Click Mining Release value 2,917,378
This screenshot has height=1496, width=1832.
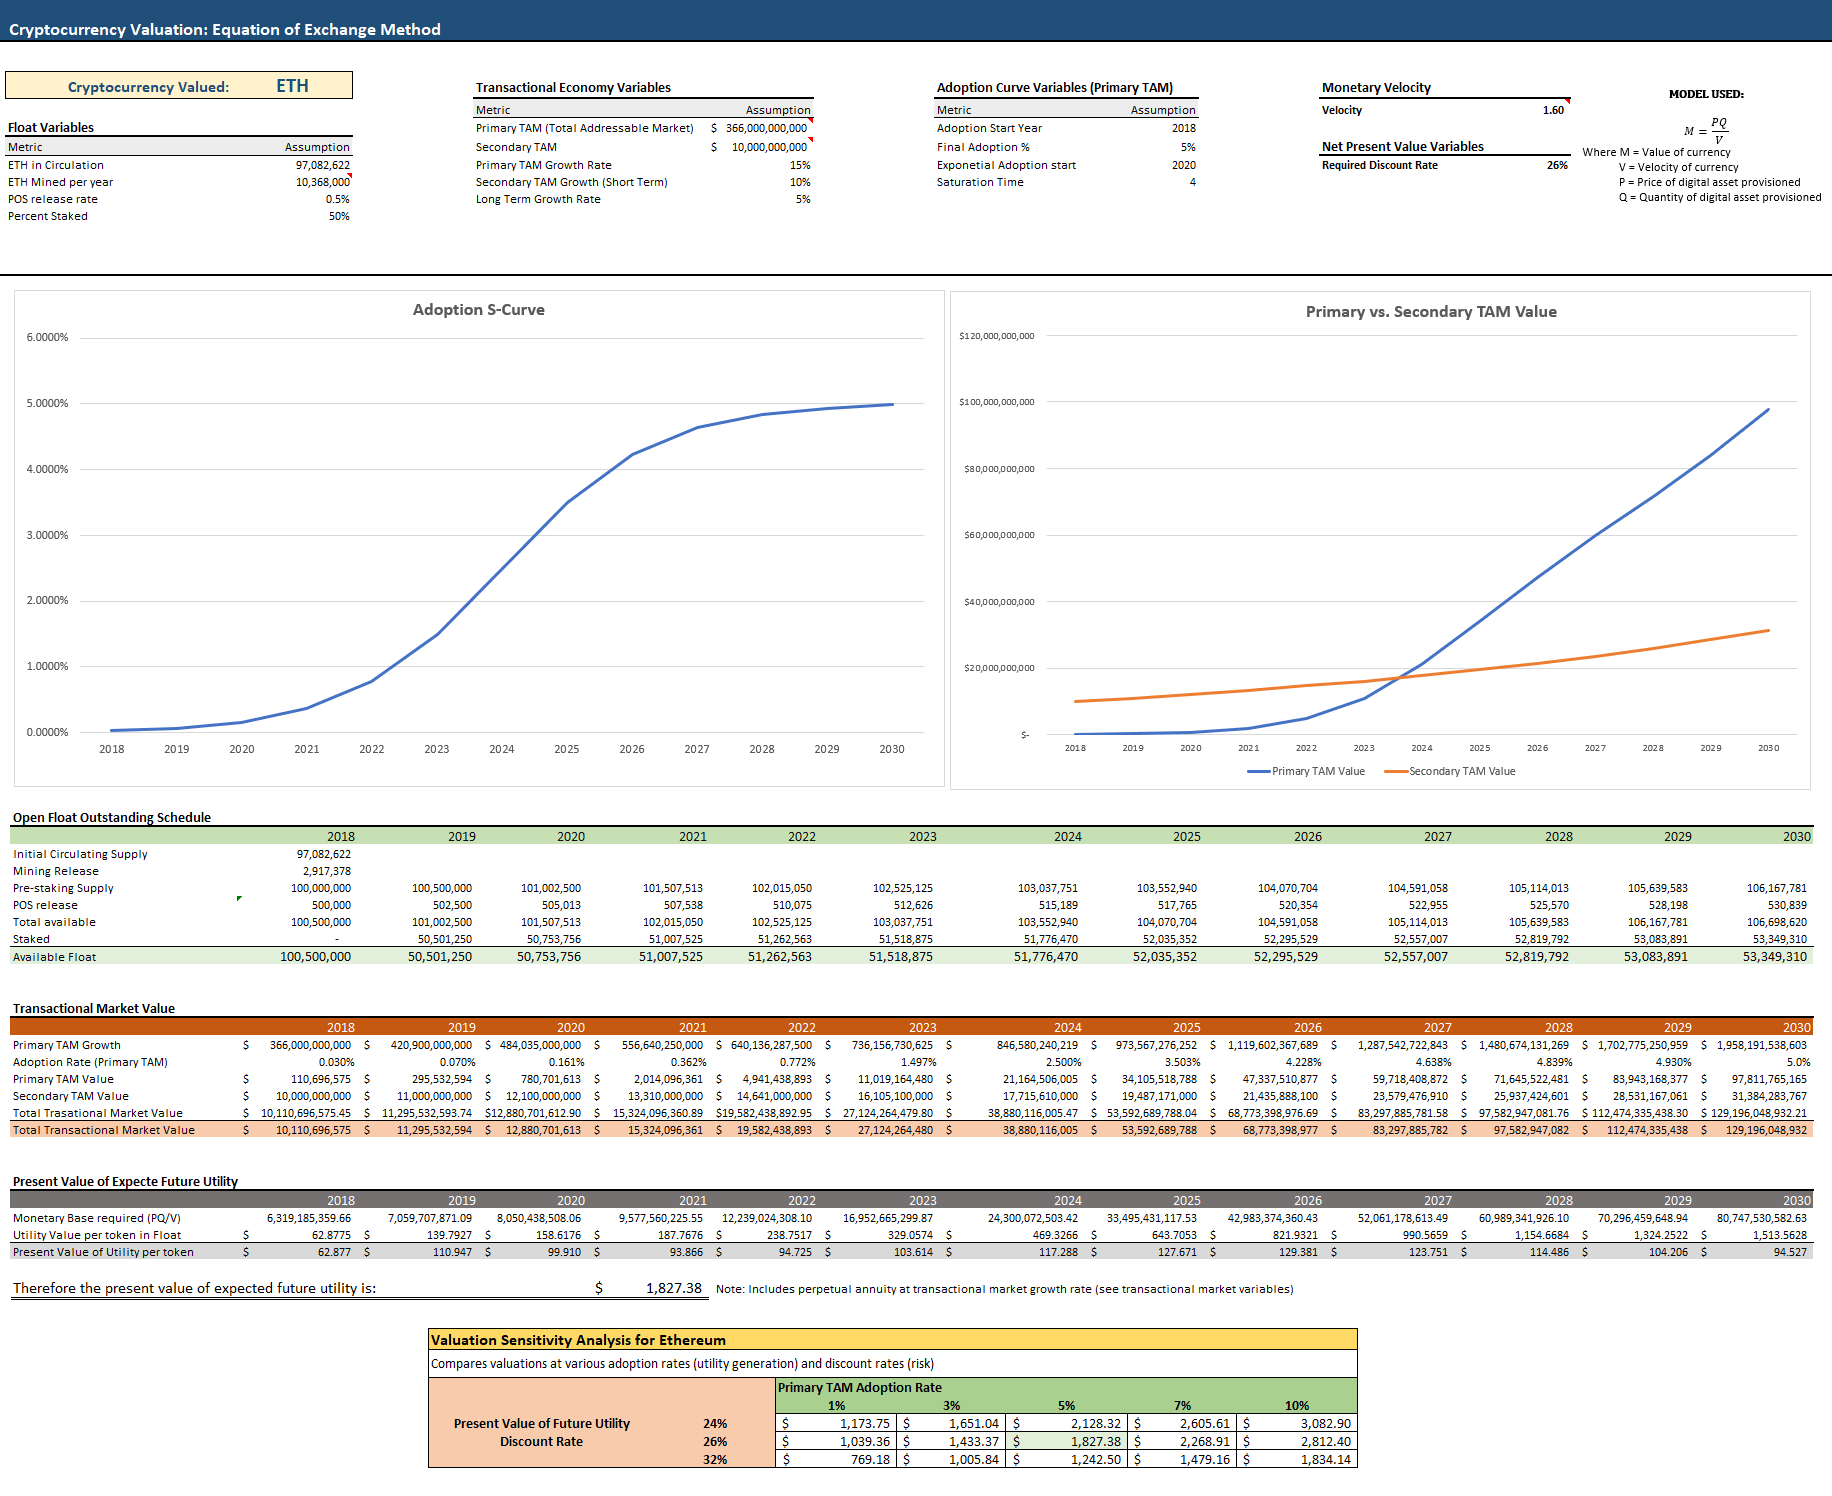pyautogui.click(x=327, y=871)
